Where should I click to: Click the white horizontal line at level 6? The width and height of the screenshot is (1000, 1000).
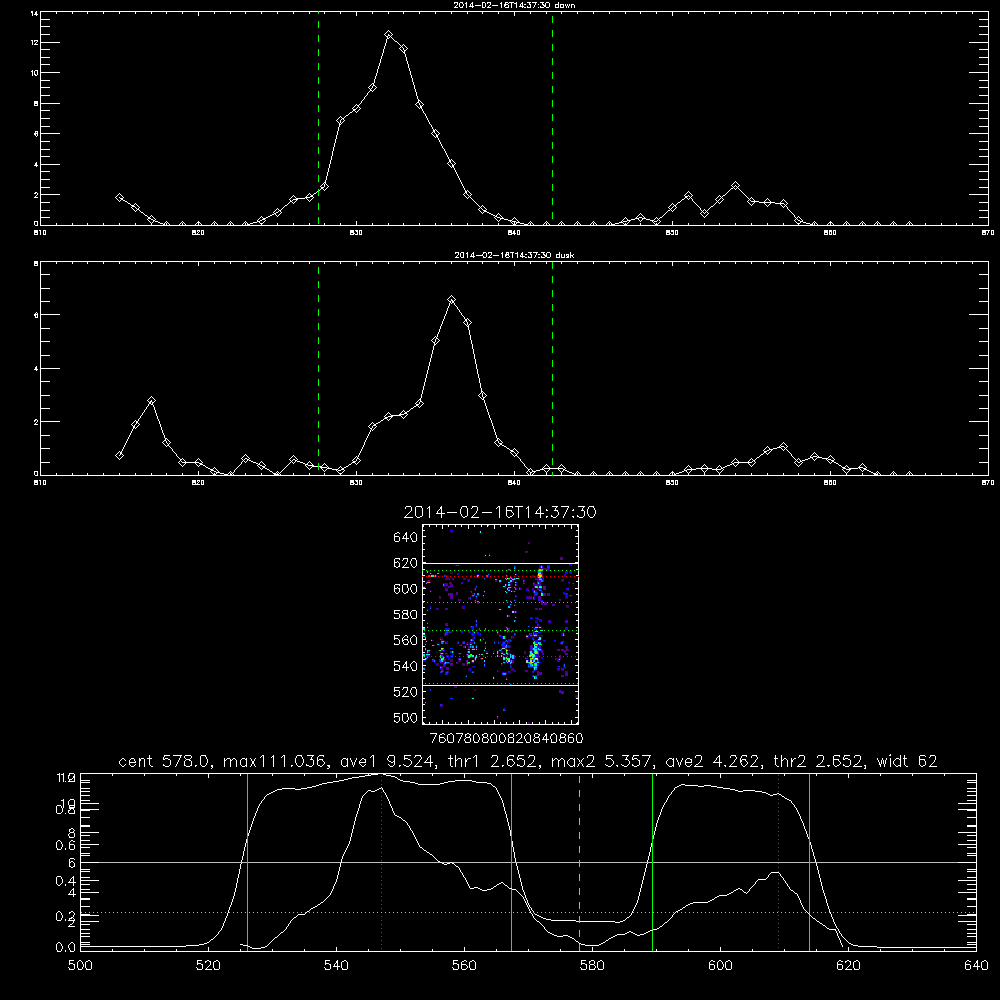tap(528, 862)
